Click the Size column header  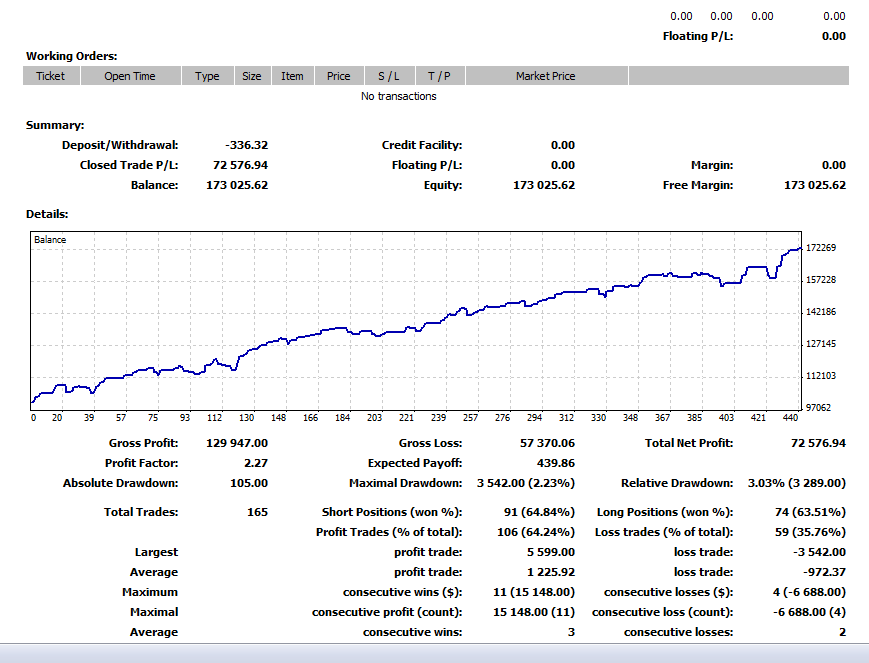(x=252, y=76)
